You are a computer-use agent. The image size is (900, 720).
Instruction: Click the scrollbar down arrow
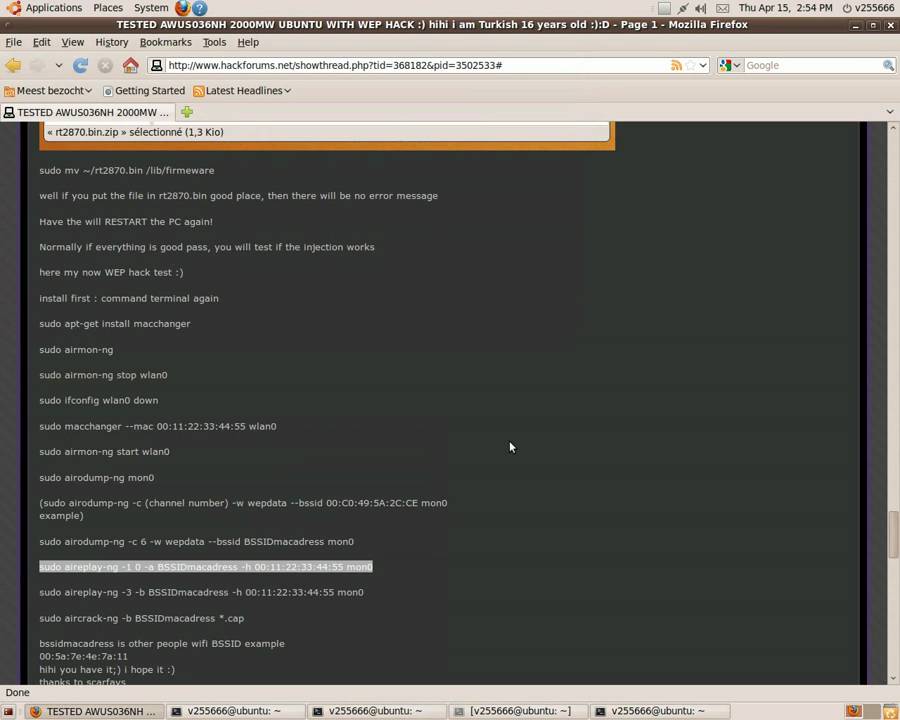[893, 679]
